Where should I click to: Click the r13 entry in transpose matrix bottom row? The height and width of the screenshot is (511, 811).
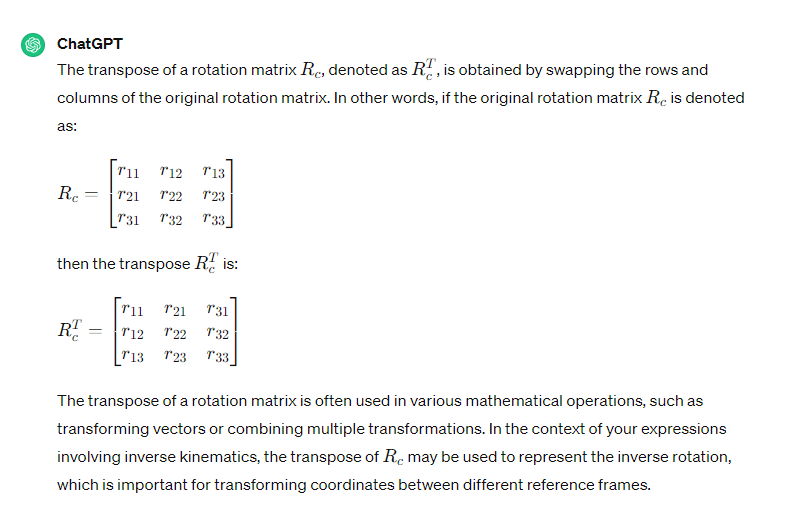132,356
